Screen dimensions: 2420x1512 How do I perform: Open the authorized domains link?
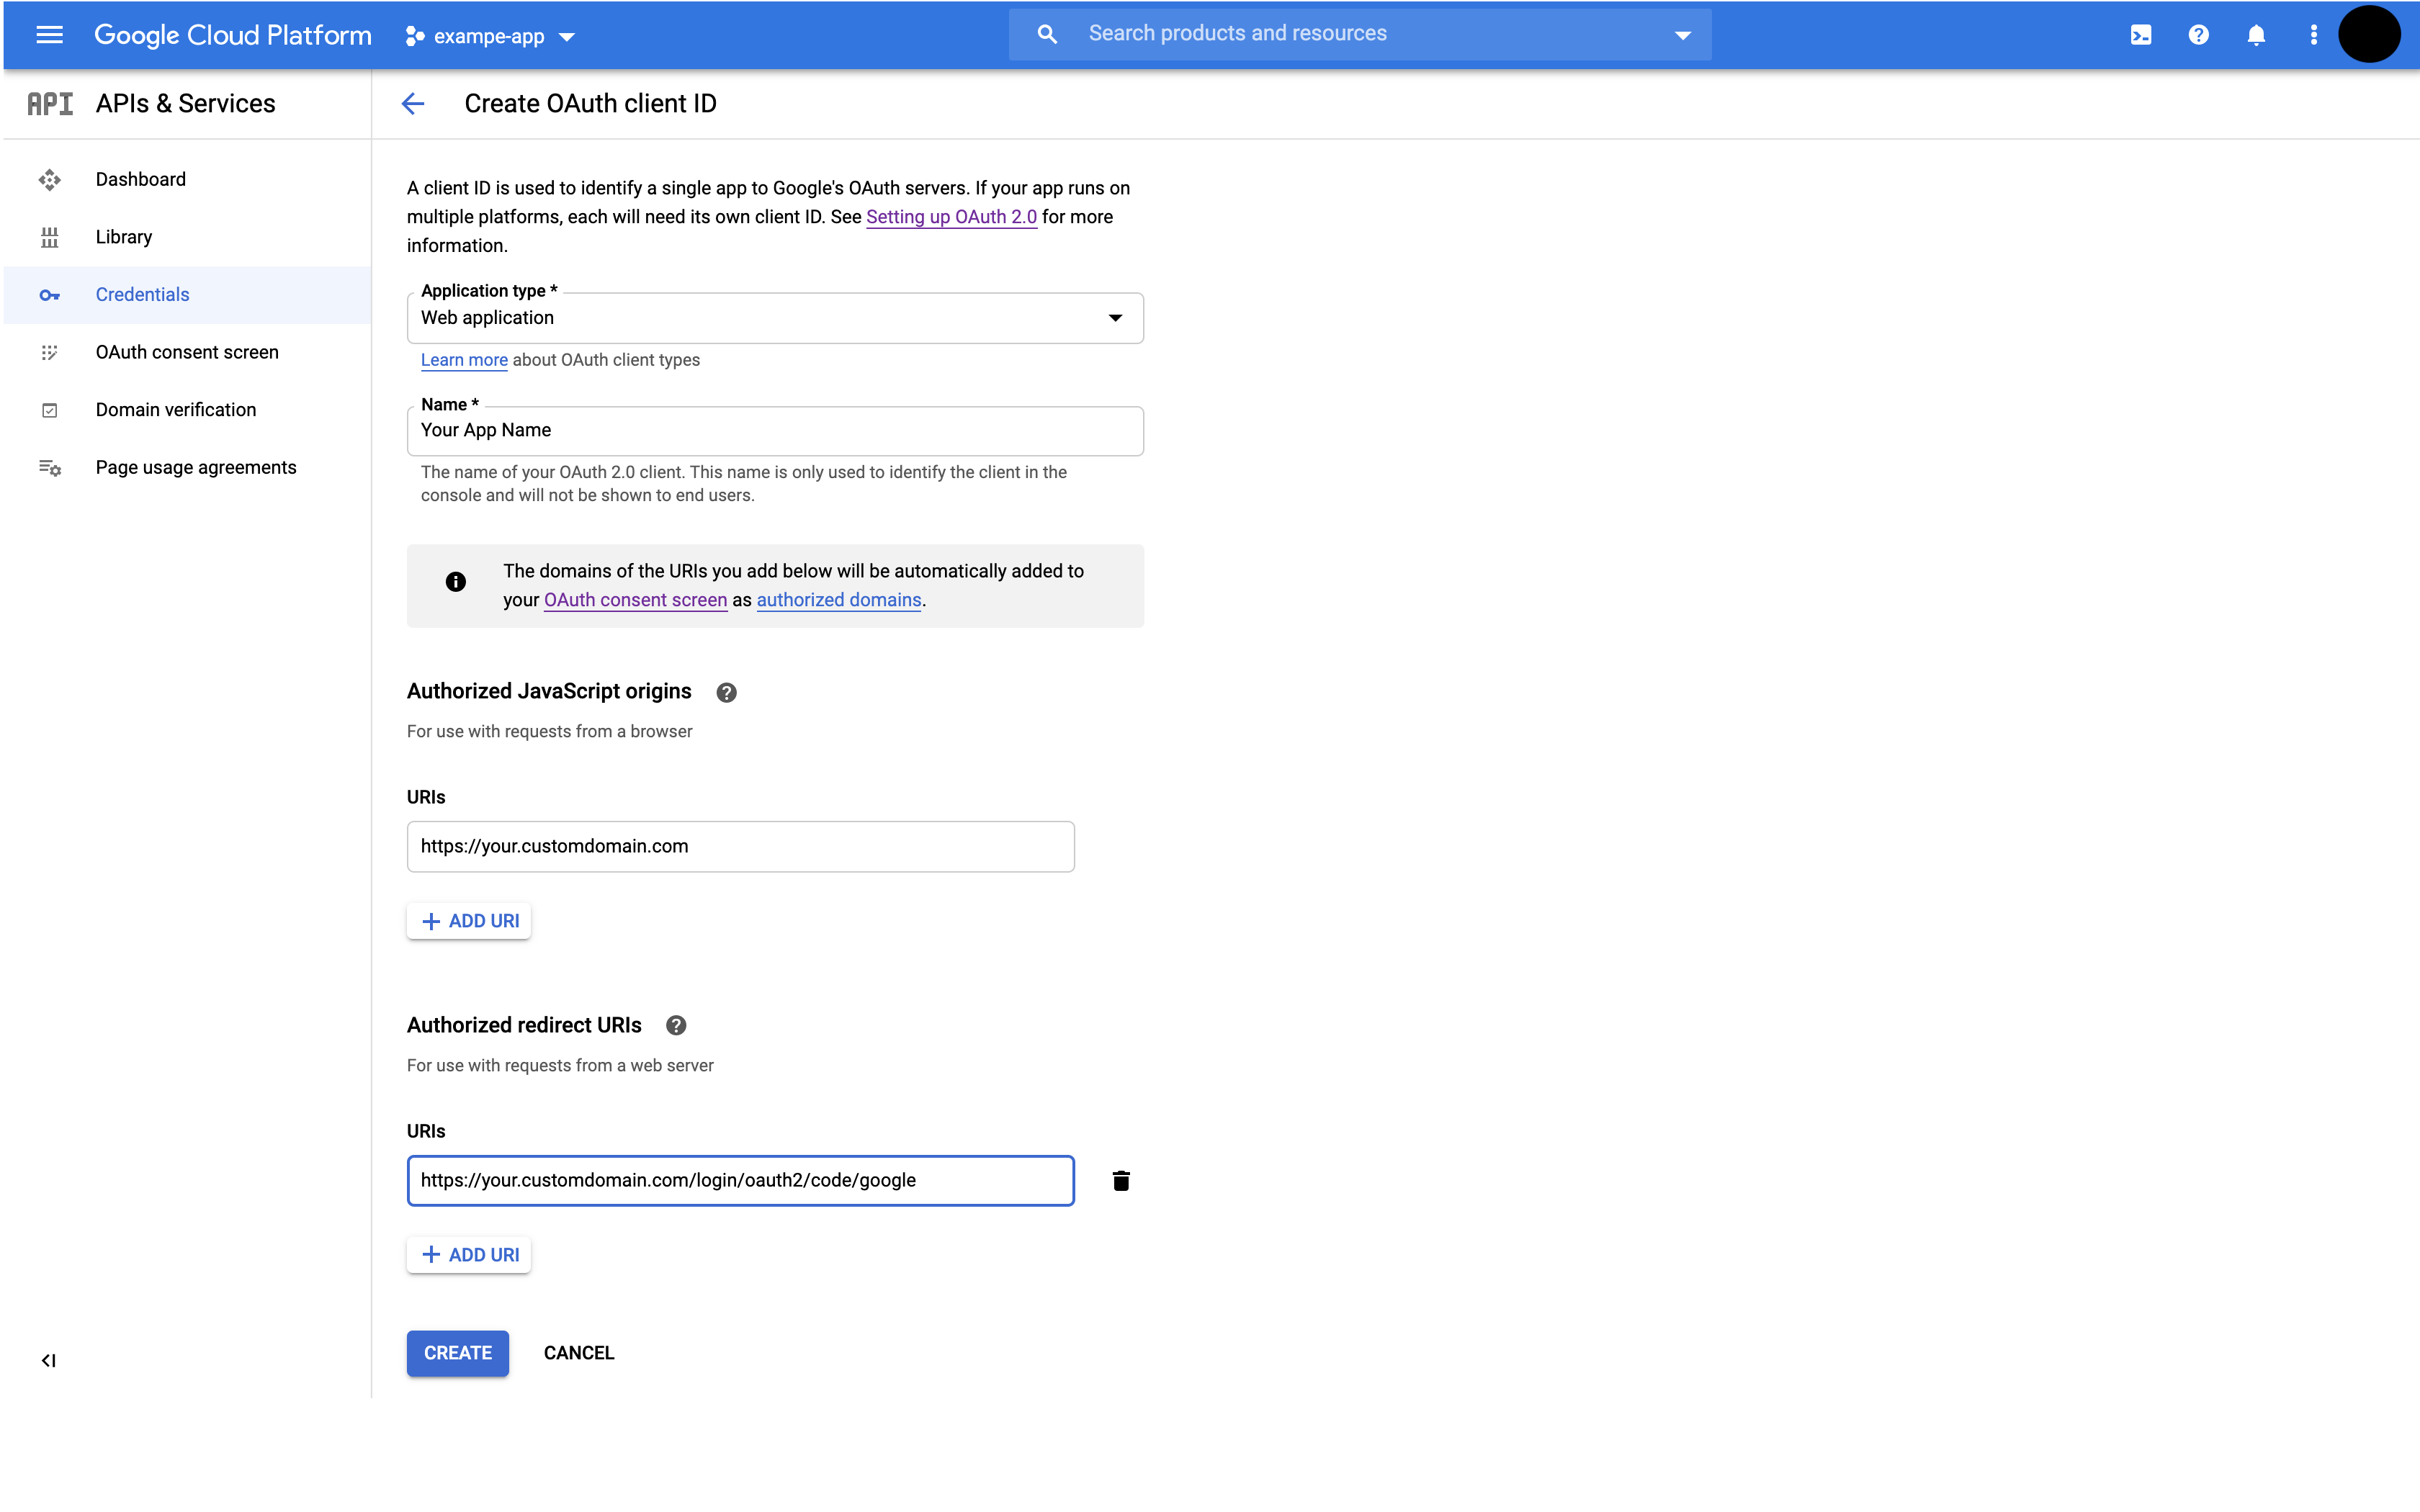pyautogui.click(x=839, y=600)
